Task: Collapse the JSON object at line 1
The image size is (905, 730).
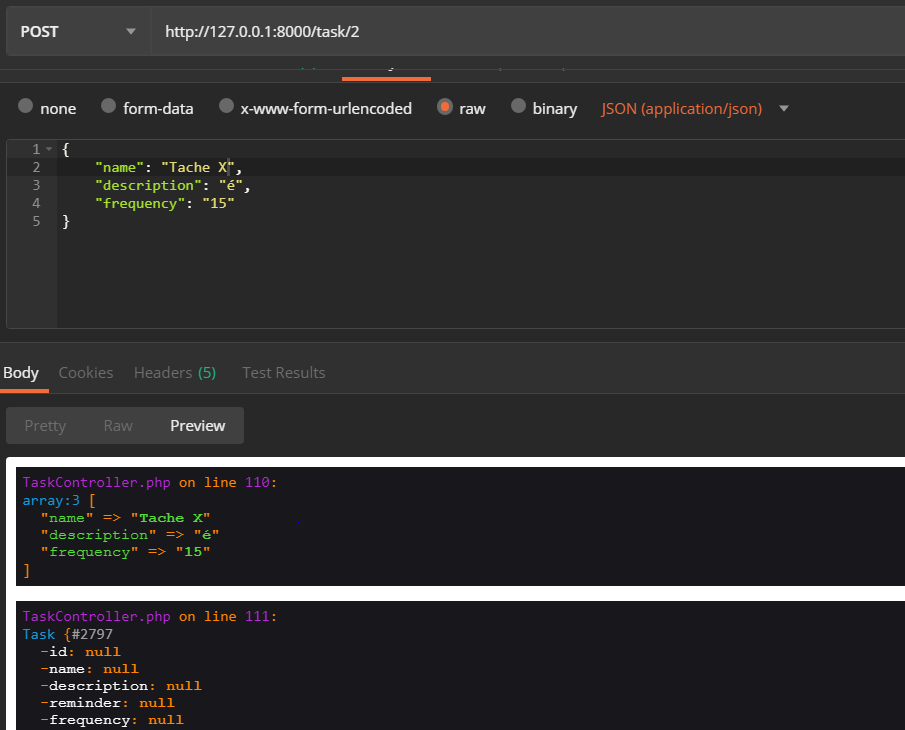Action: point(47,148)
